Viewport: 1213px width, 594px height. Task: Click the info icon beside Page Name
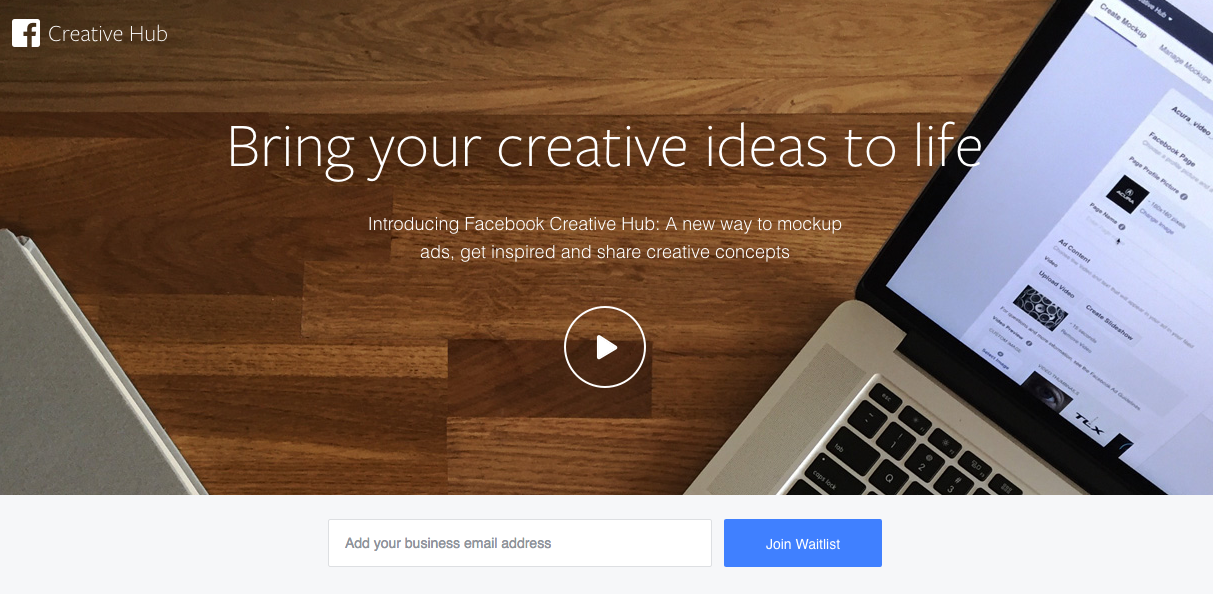point(1122,226)
